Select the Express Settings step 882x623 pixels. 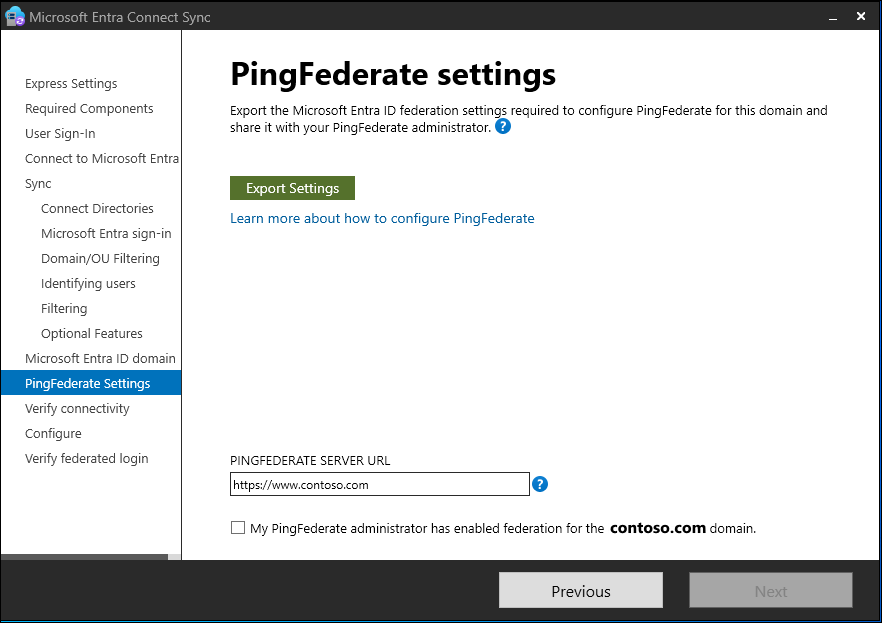pyautogui.click(x=71, y=83)
